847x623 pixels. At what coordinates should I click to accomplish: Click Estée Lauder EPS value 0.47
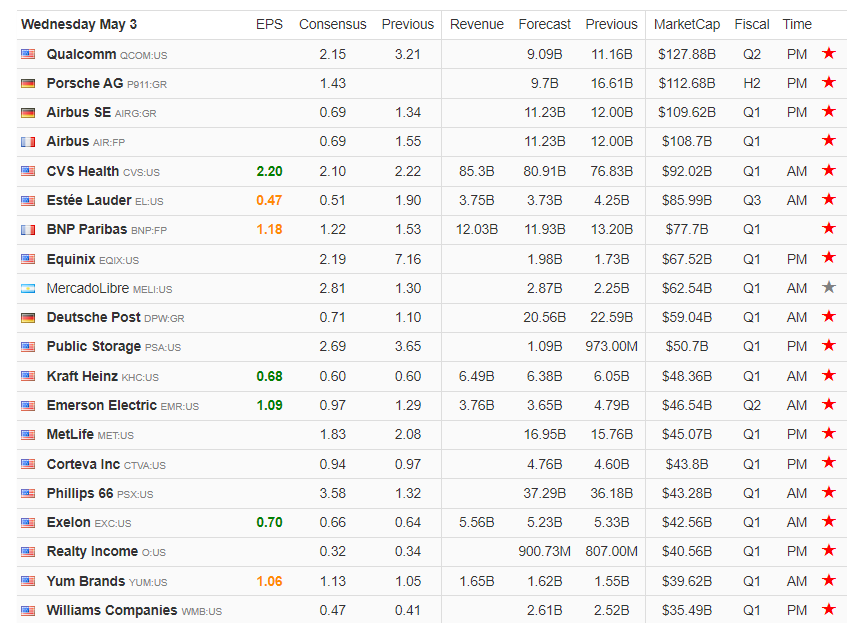[270, 200]
